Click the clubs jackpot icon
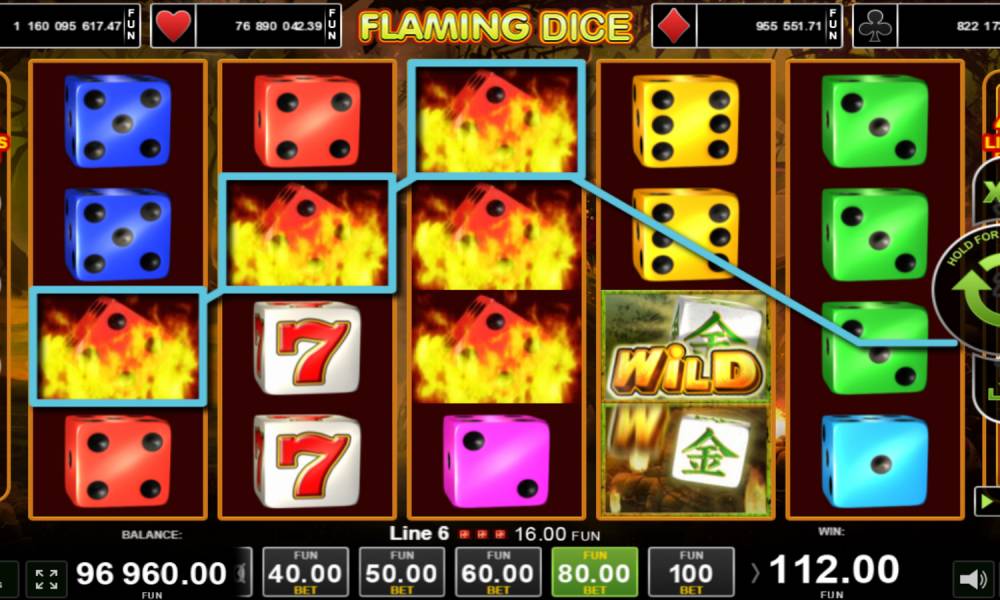Viewport: 1000px width, 600px height. coord(874,26)
